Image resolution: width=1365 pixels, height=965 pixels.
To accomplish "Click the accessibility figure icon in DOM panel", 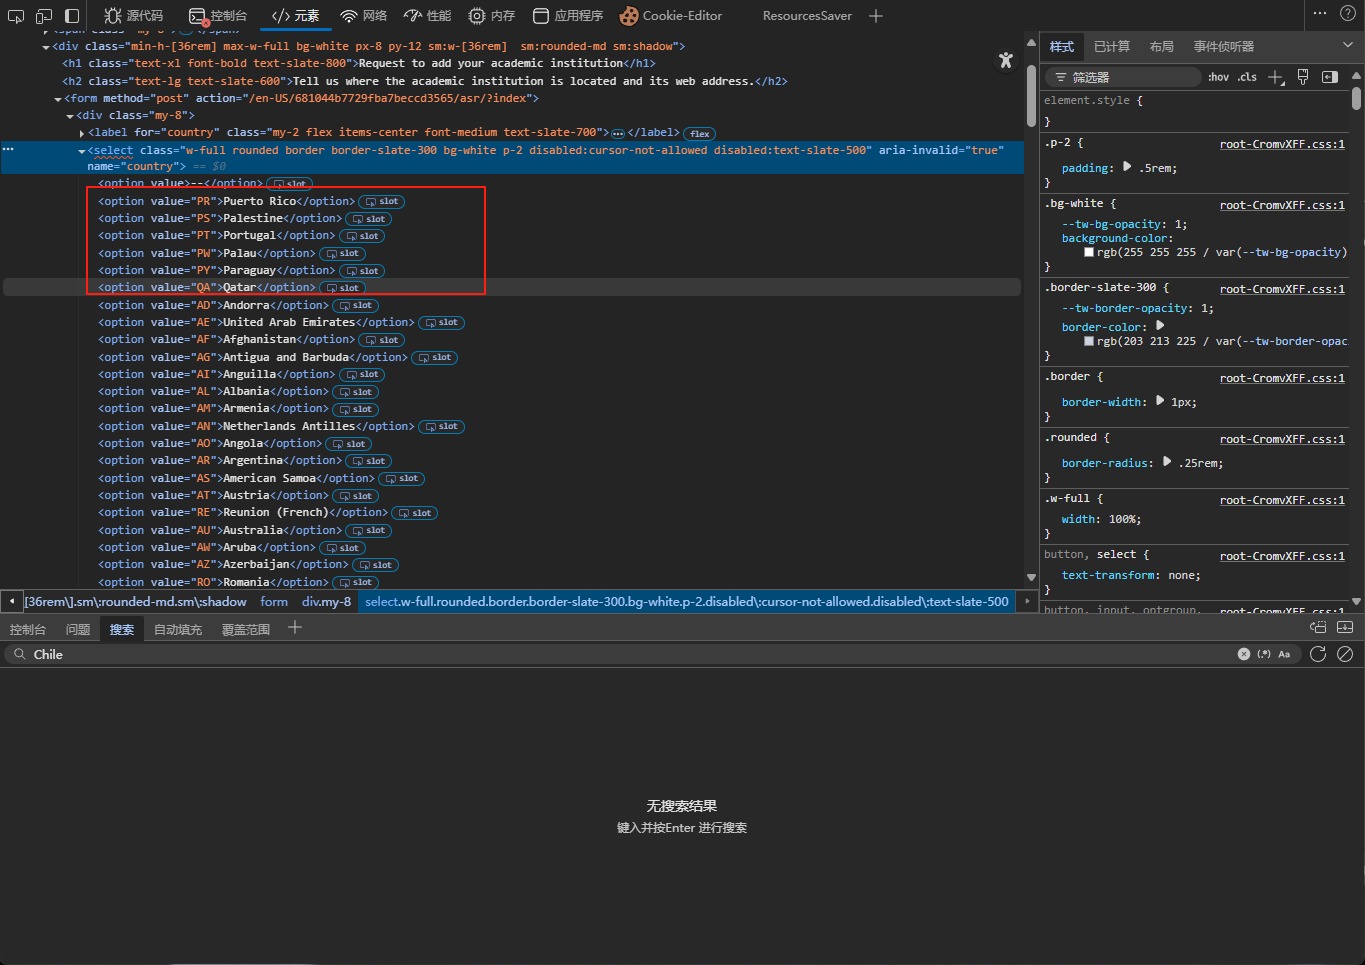I will [1006, 60].
